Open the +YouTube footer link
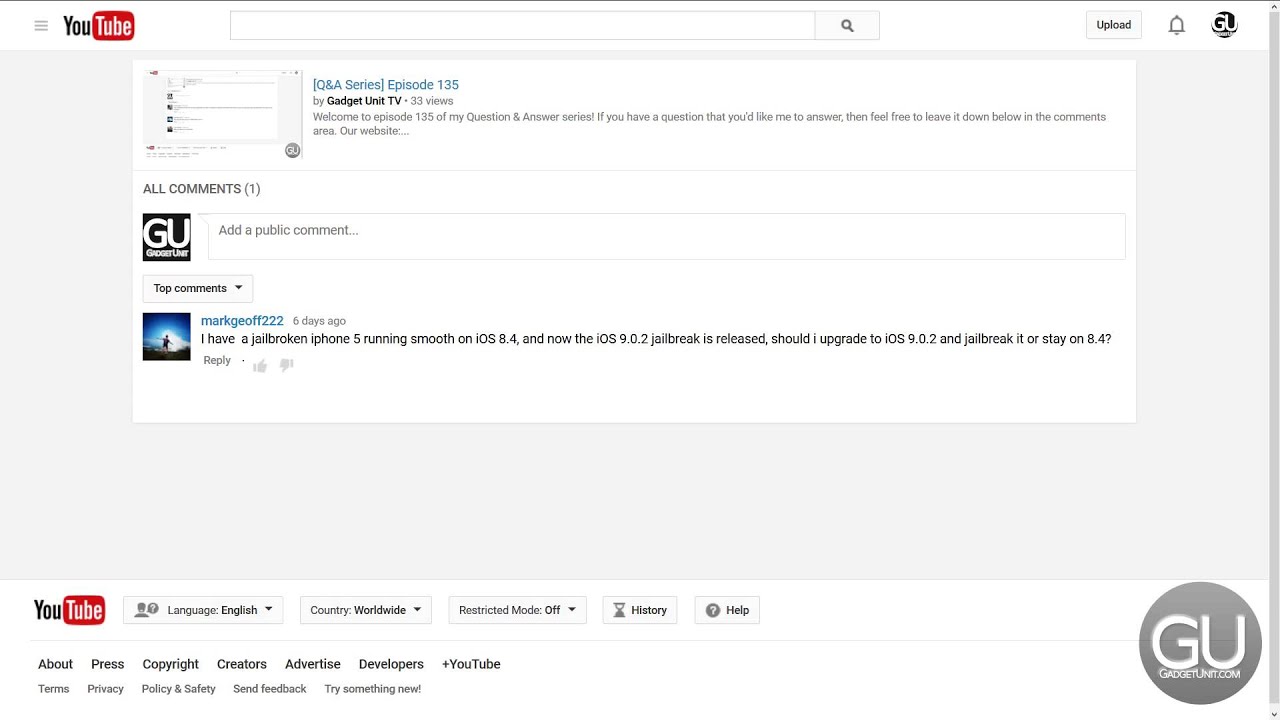 [471, 664]
